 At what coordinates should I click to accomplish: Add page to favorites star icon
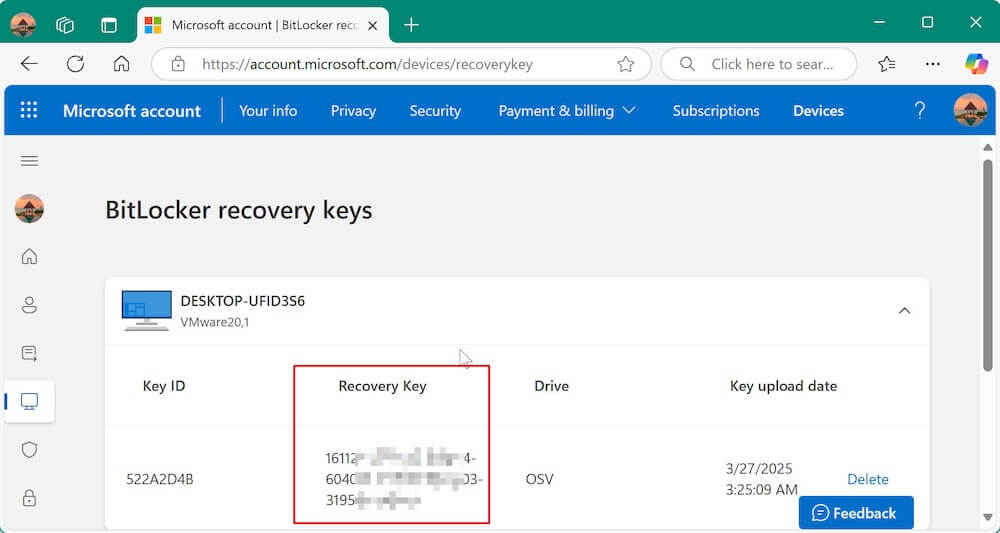tap(626, 64)
